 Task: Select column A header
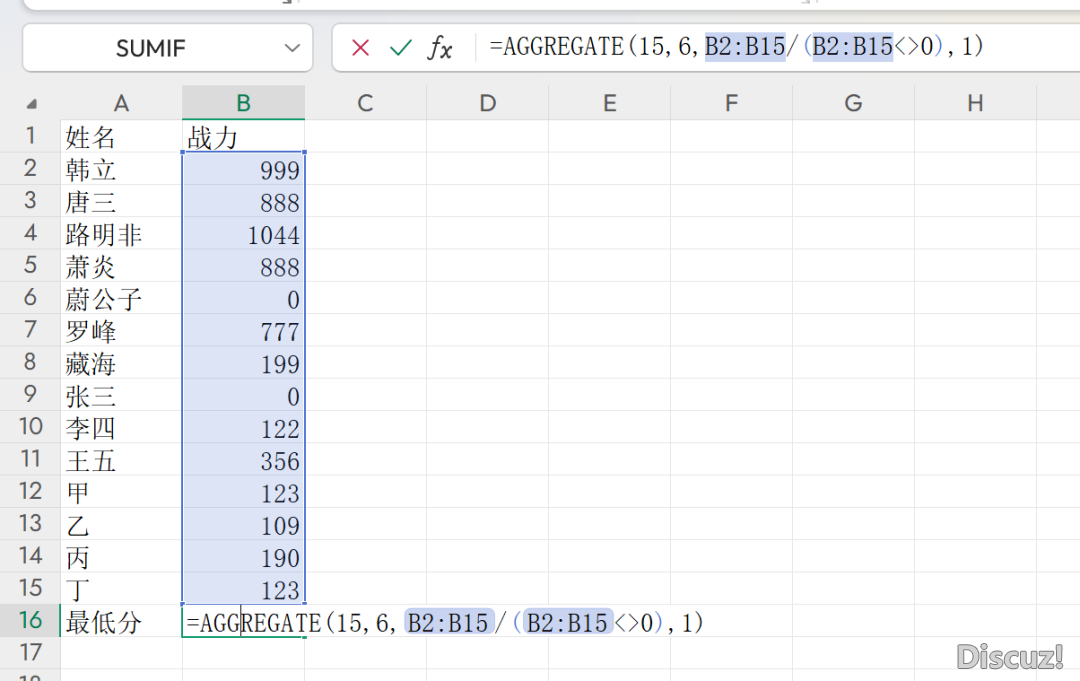pyautogui.click(x=121, y=103)
